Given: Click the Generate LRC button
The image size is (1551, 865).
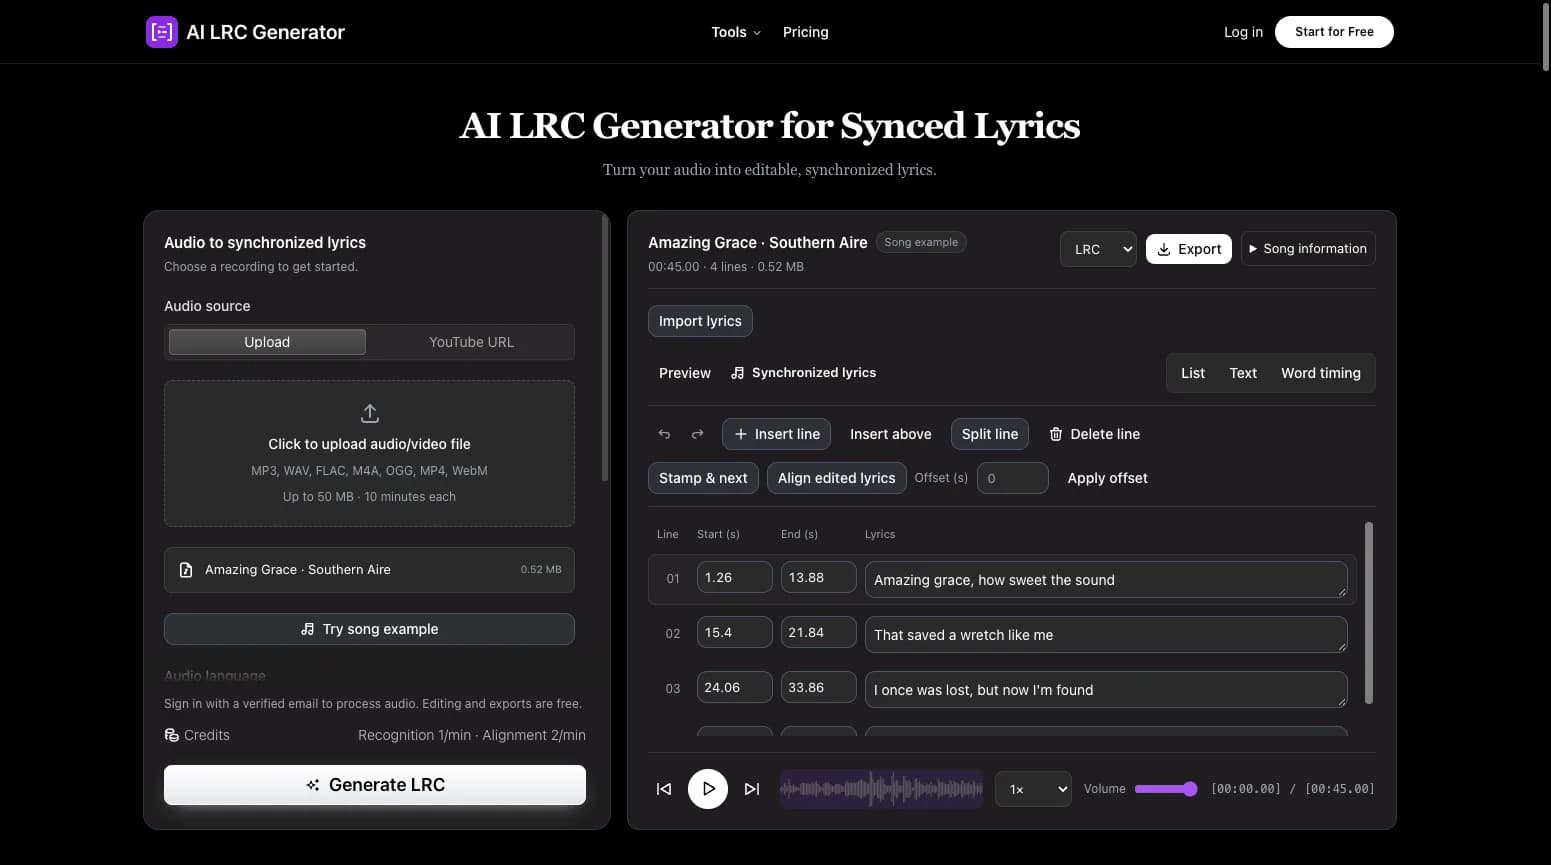Looking at the screenshot, I should tap(375, 785).
